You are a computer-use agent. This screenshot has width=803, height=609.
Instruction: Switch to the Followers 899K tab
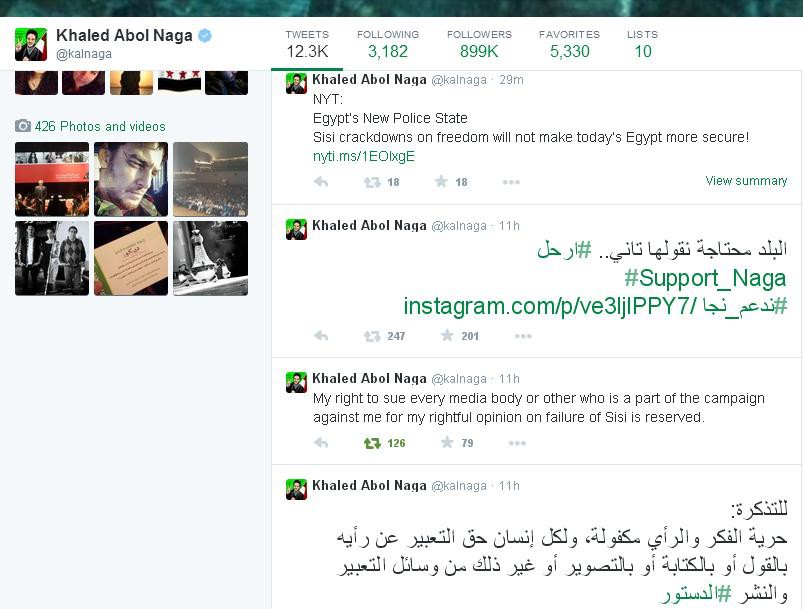click(x=479, y=44)
